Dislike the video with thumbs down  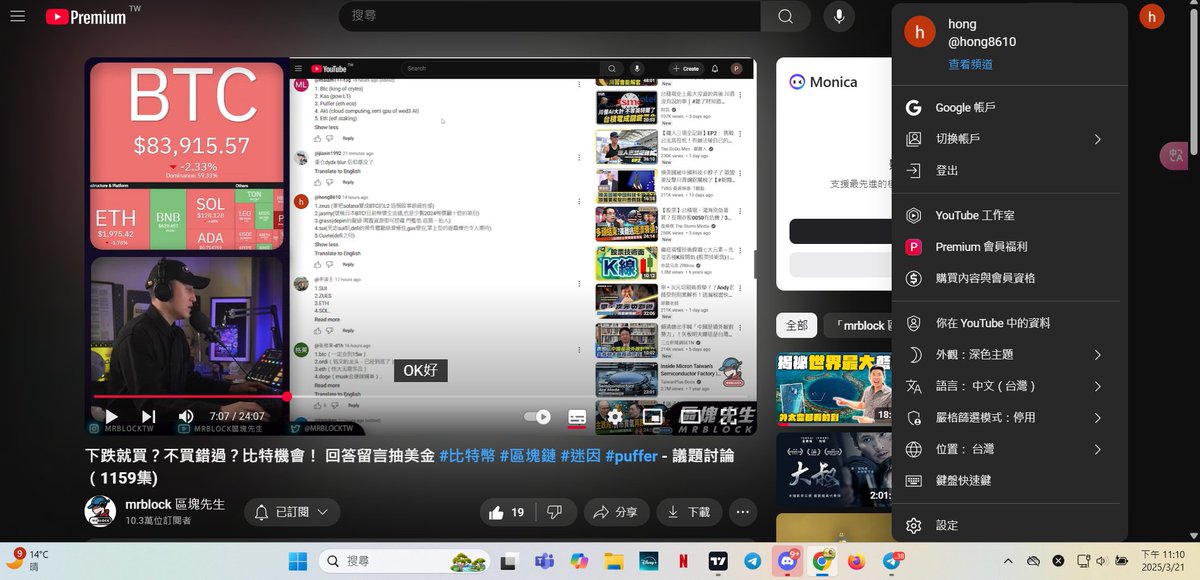[555, 512]
